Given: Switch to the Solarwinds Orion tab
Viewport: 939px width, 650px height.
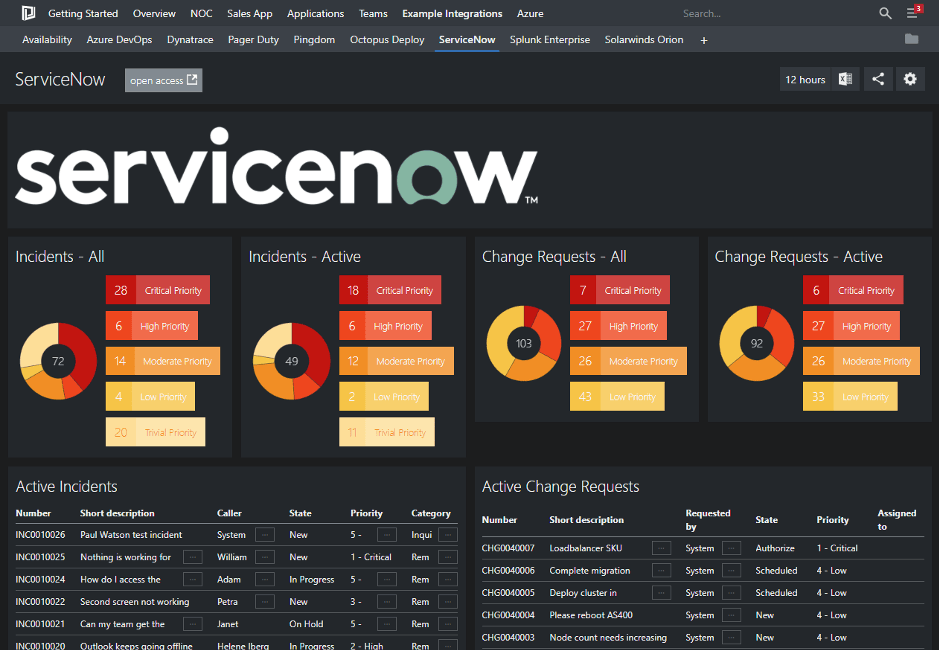Looking at the screenshot, I should point(644,40).
